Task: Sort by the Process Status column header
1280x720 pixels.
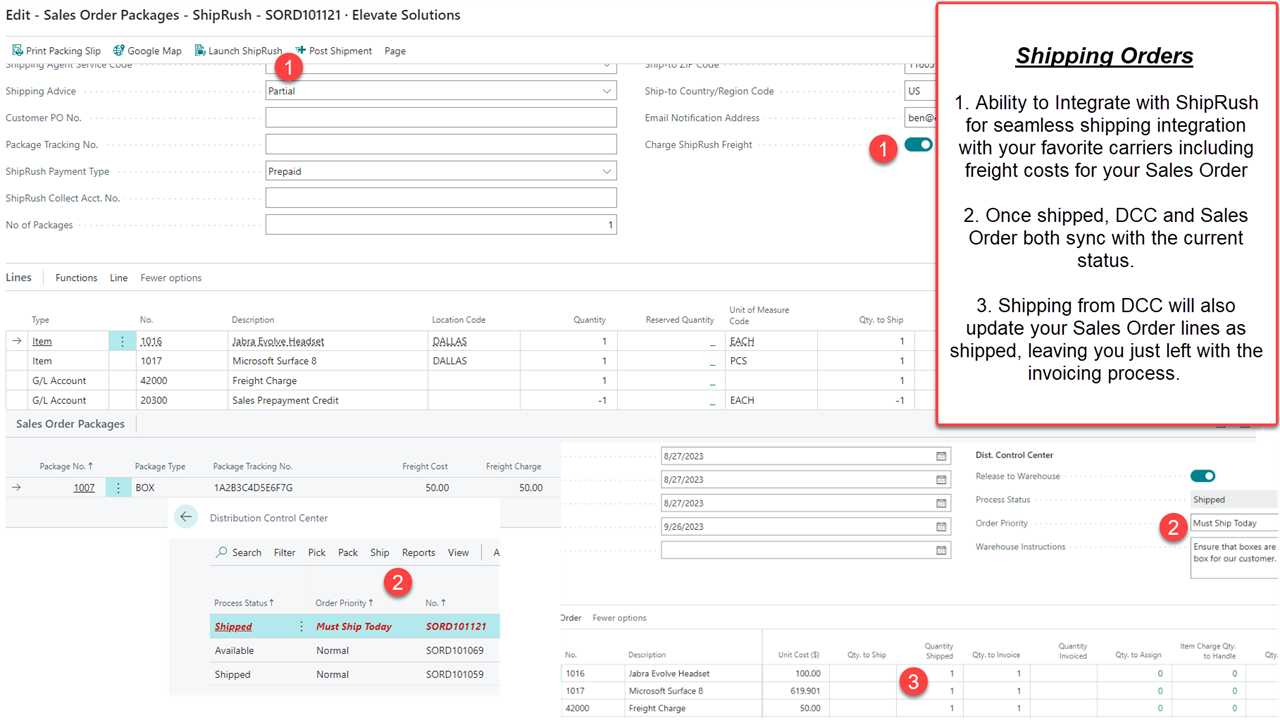Action: coord(246,603)
